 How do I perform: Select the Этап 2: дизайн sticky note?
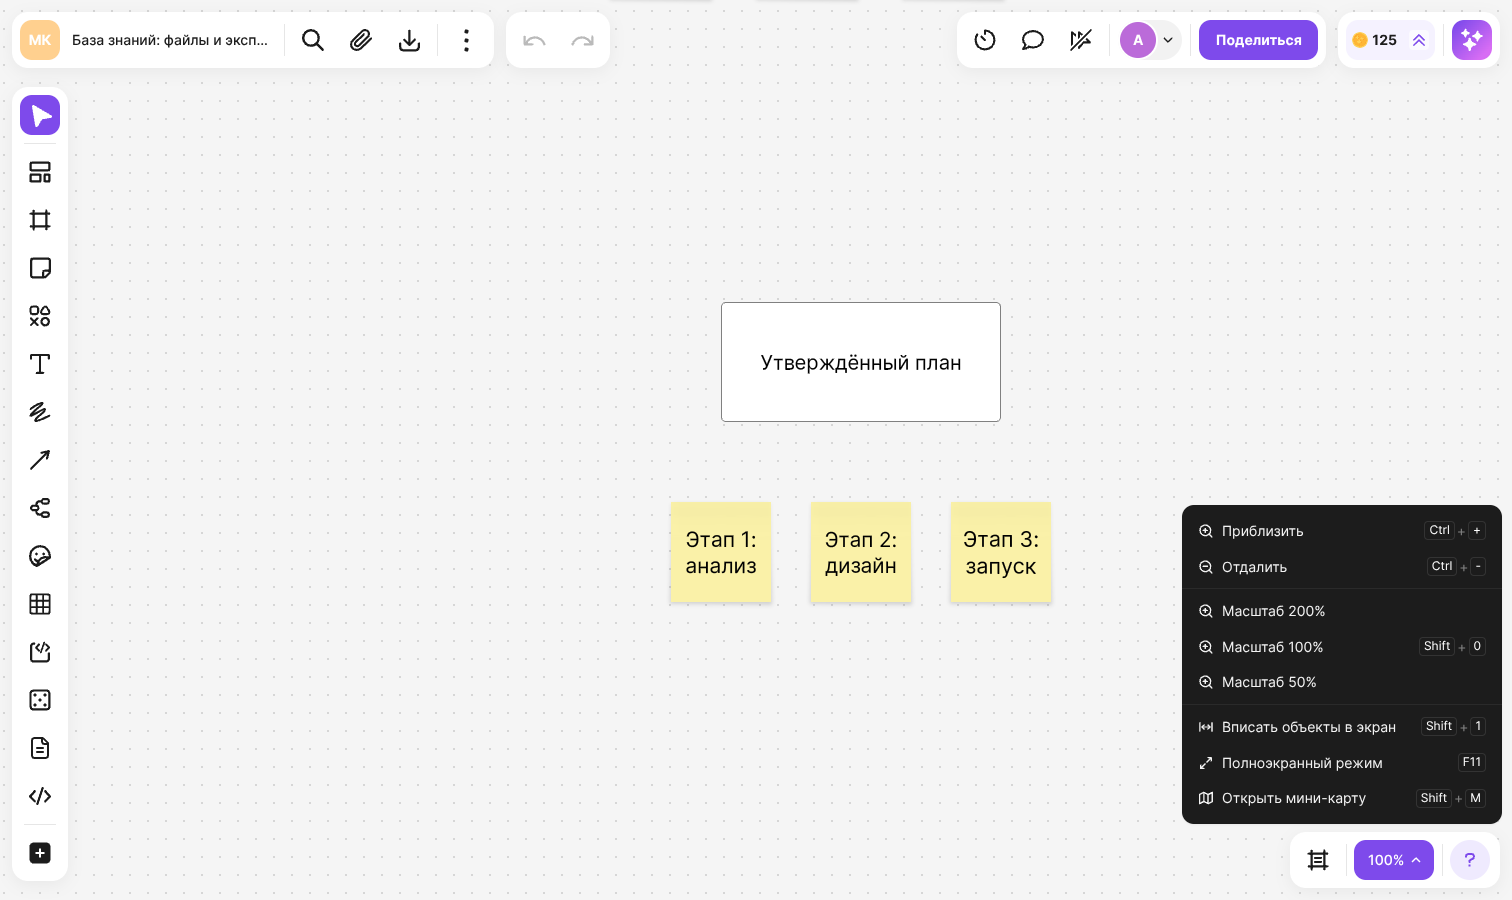point(861,552)
